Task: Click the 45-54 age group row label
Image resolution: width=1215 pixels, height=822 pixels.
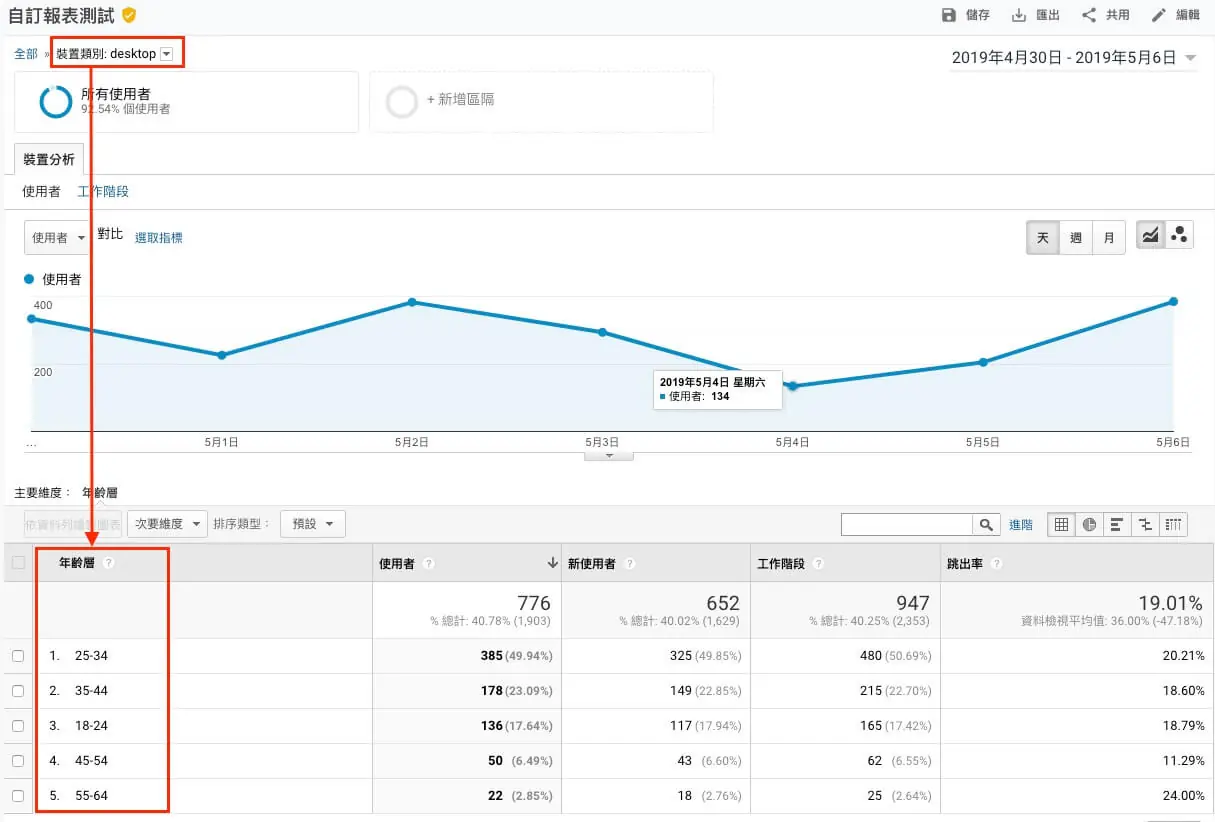Action: [x=91, y=761]
